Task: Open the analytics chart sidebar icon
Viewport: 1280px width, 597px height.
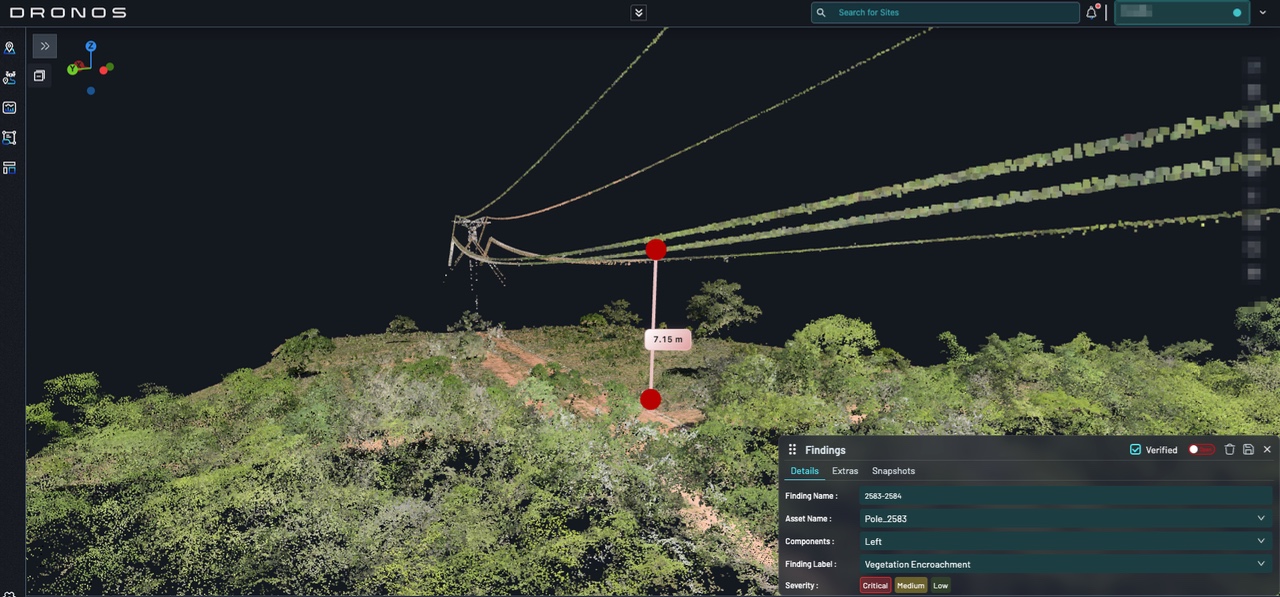Action: tap(10, 108)
